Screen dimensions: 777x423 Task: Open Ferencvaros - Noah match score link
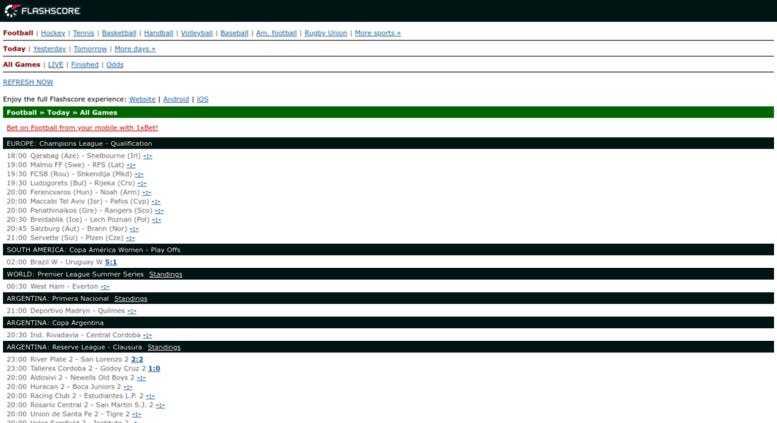pyautogui.click(x=147, y=193)
